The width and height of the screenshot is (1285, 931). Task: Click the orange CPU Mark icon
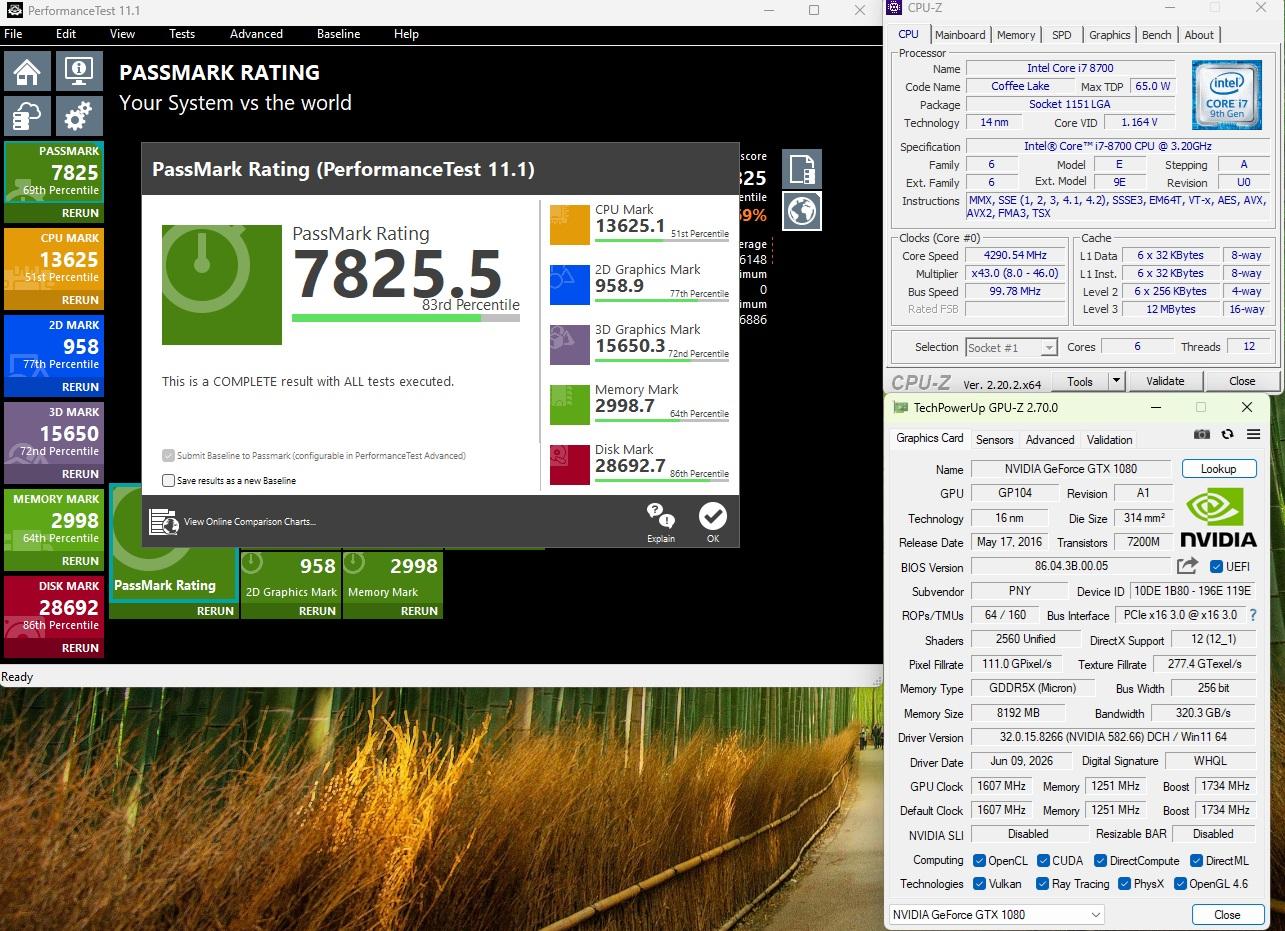(570, 224)
